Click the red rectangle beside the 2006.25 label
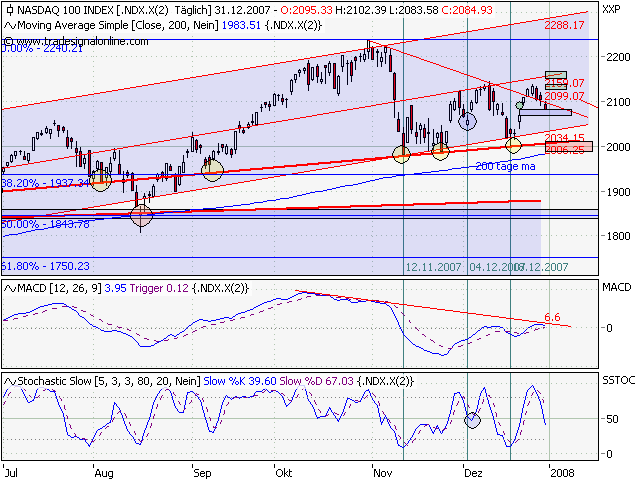This screenshot has height=480, width=640. tap(569, 147)
